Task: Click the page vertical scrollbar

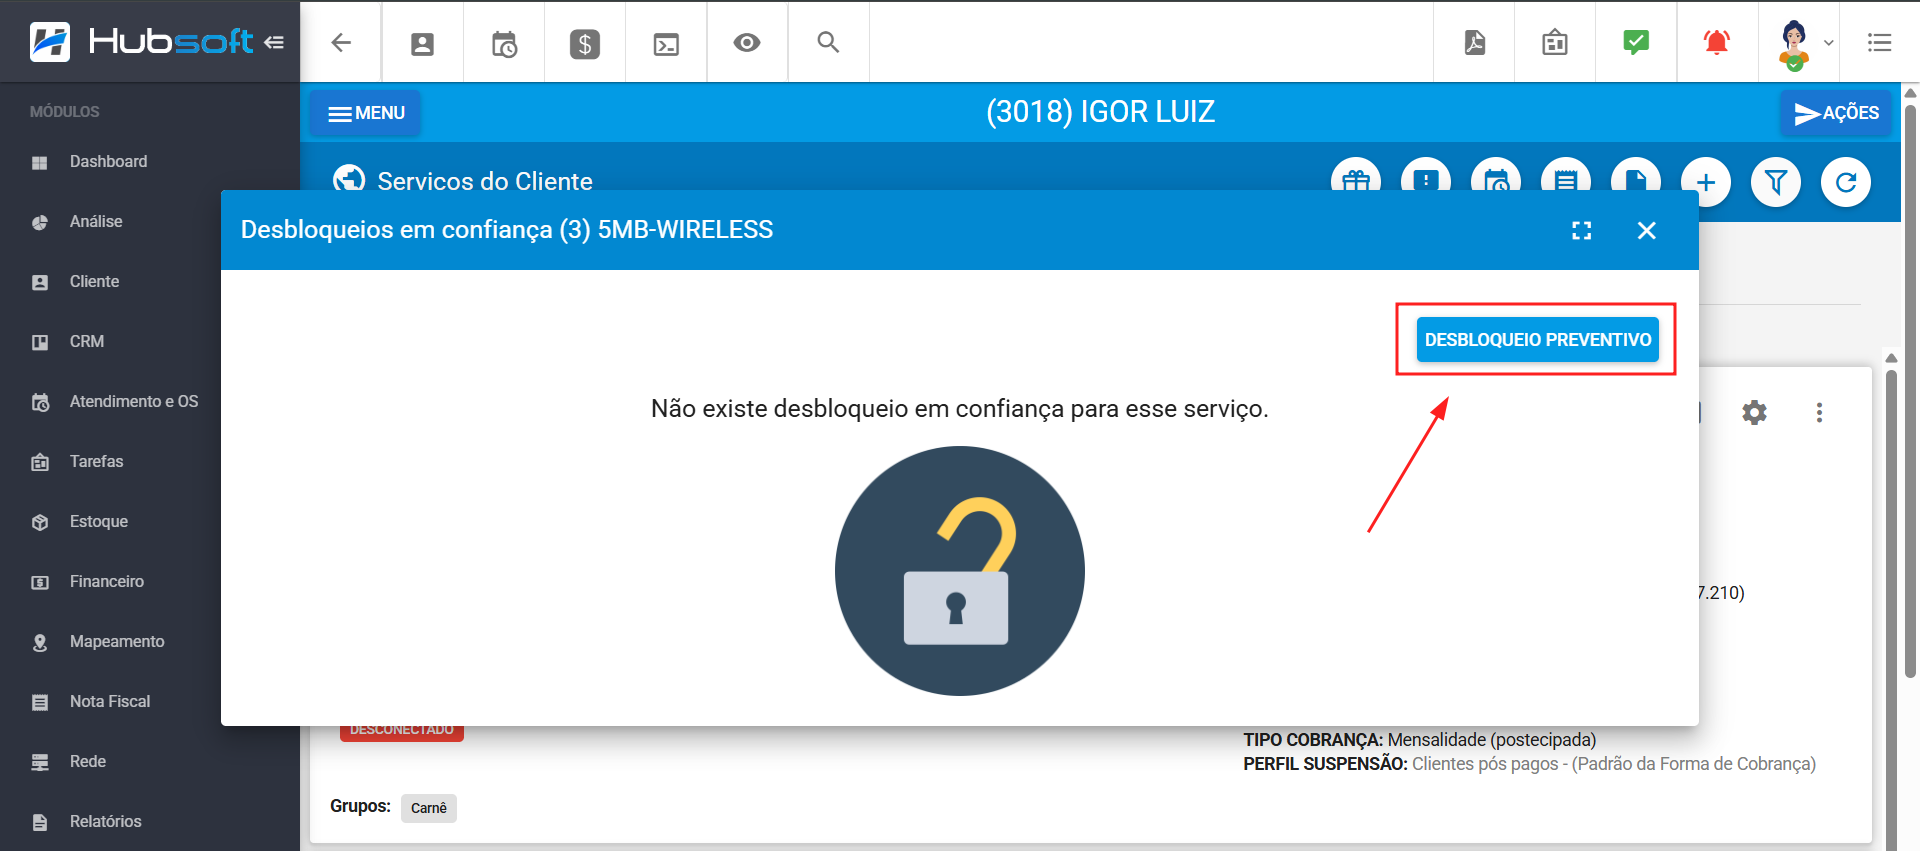Action: coord(1911,390)
